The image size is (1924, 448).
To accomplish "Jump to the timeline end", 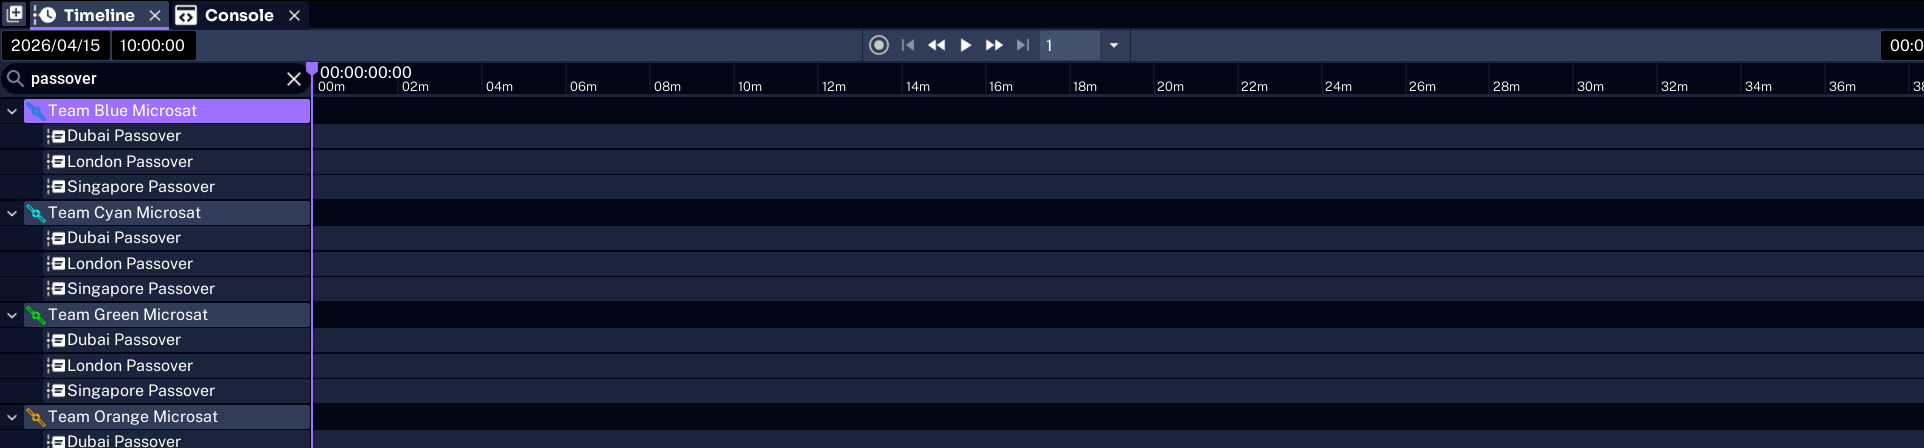I will tap(1022, 45).
